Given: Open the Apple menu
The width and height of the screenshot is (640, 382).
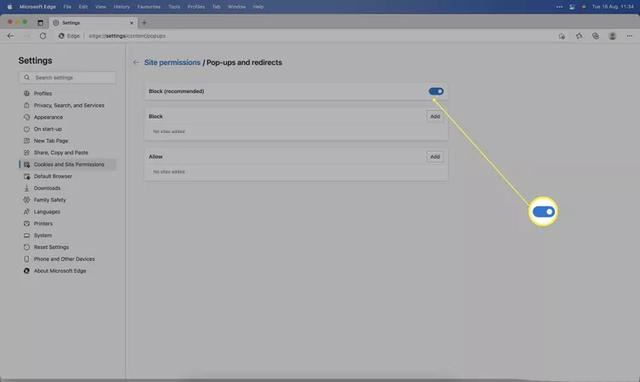Looking at the screenshot, I should click(9, 7).
